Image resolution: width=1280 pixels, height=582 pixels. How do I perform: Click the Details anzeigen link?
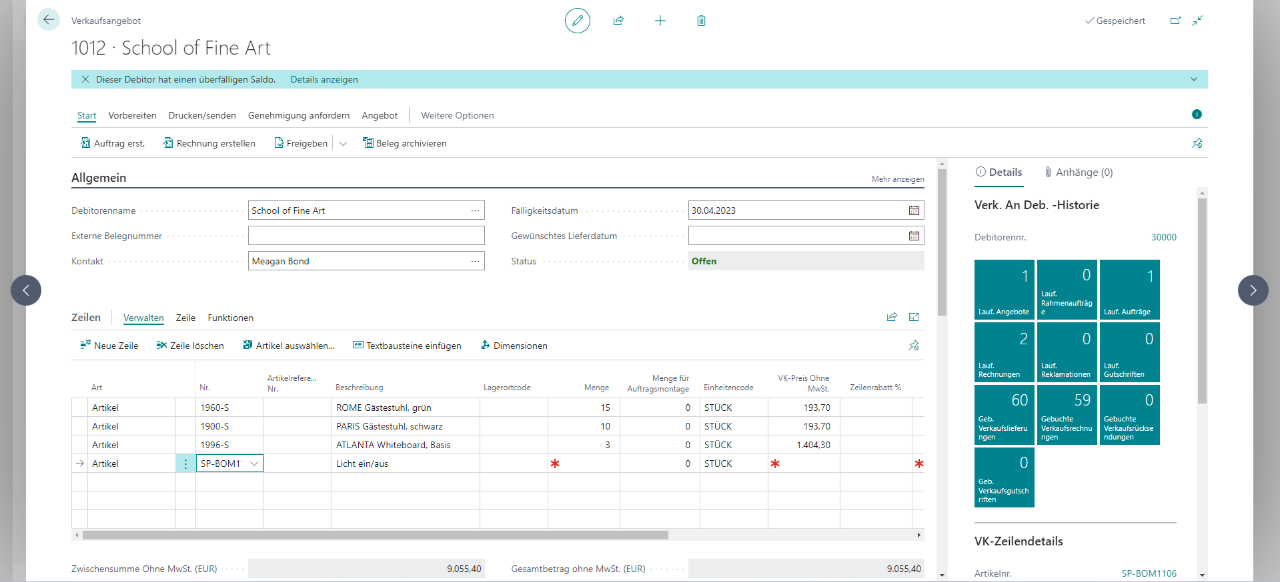pos(324,79)
